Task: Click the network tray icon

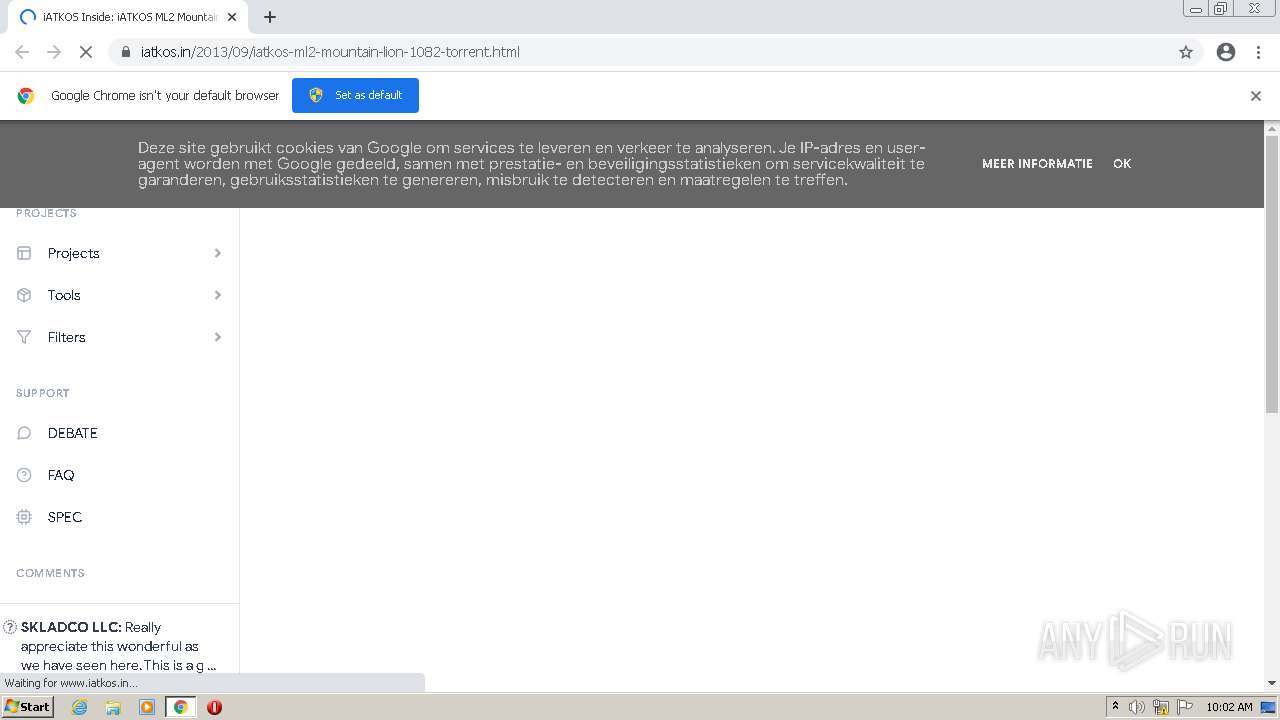Action: (x=1161, y=707)
